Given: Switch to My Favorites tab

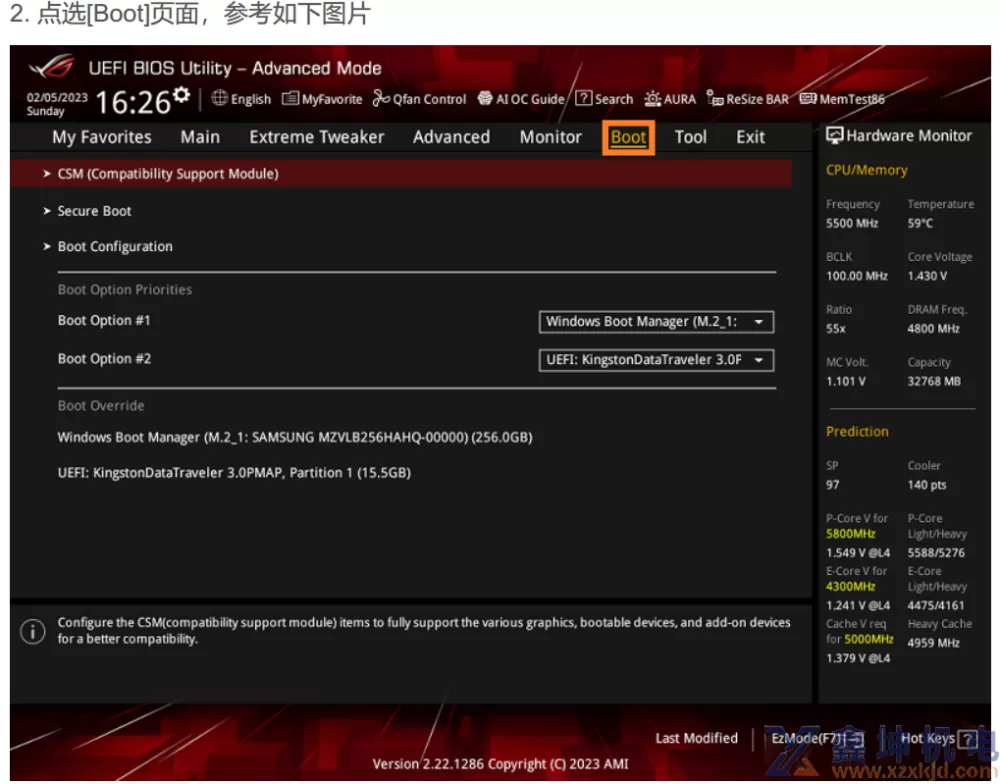Looking at the screenshot, I should pos(102,137).
